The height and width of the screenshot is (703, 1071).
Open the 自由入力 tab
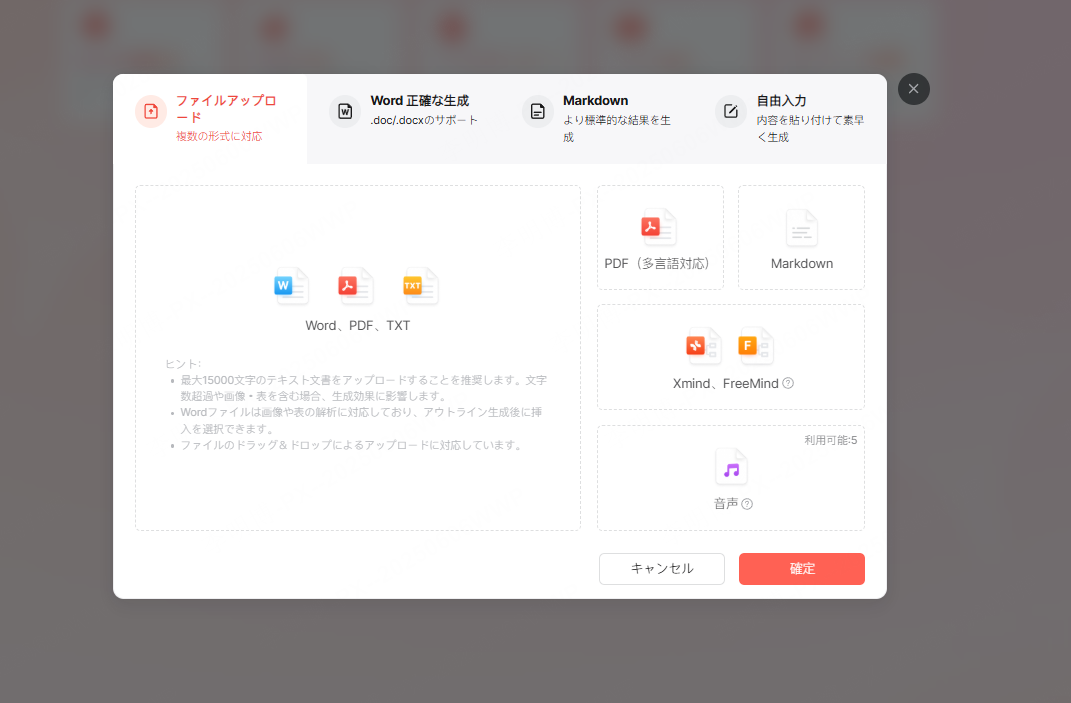click(x=790, y=110)
